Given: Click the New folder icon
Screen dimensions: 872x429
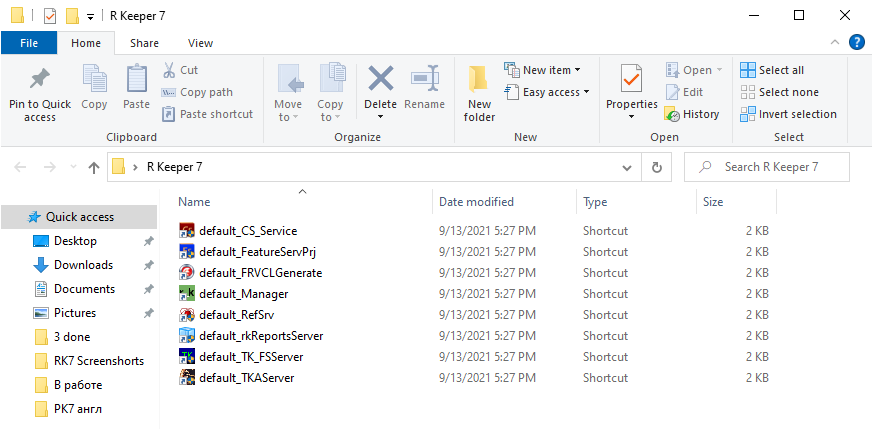Looking at the screenshot, I should [x=479, y=79].
